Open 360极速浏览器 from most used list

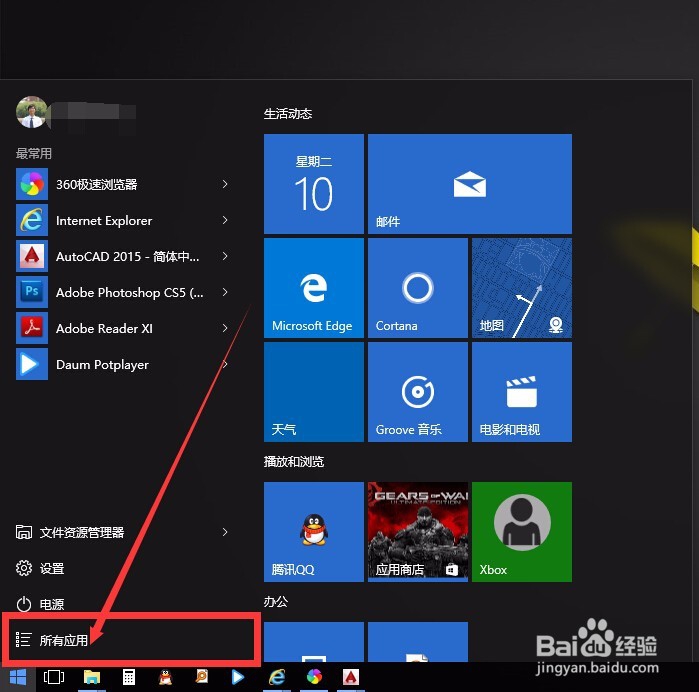click(121, 184)
